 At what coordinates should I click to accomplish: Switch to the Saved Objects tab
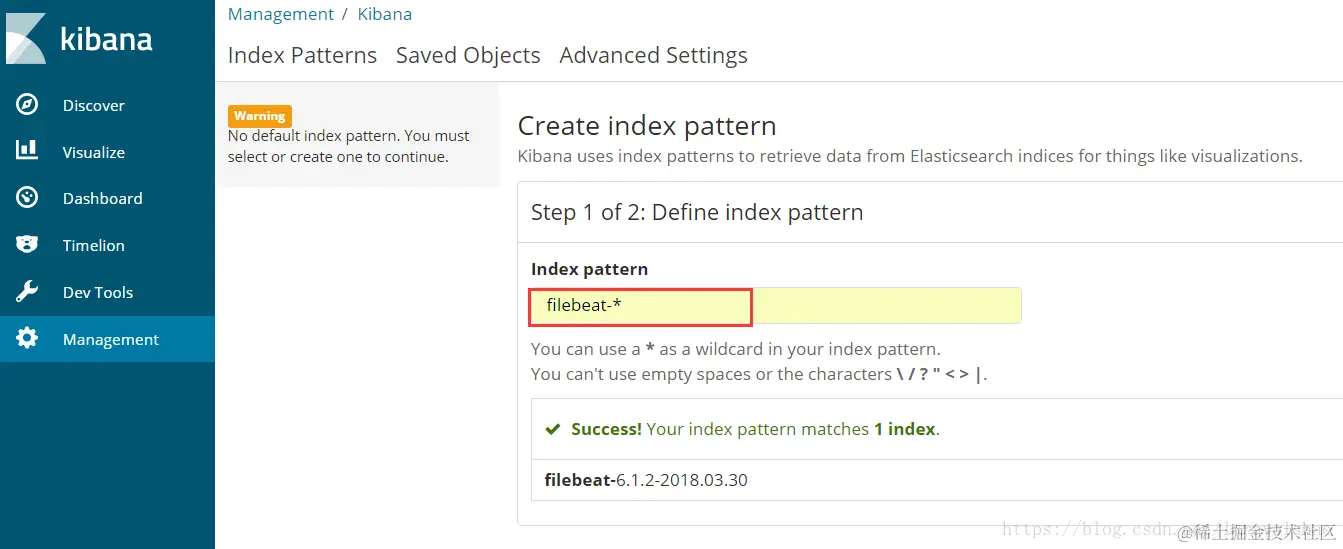click(x=468, y=55)
